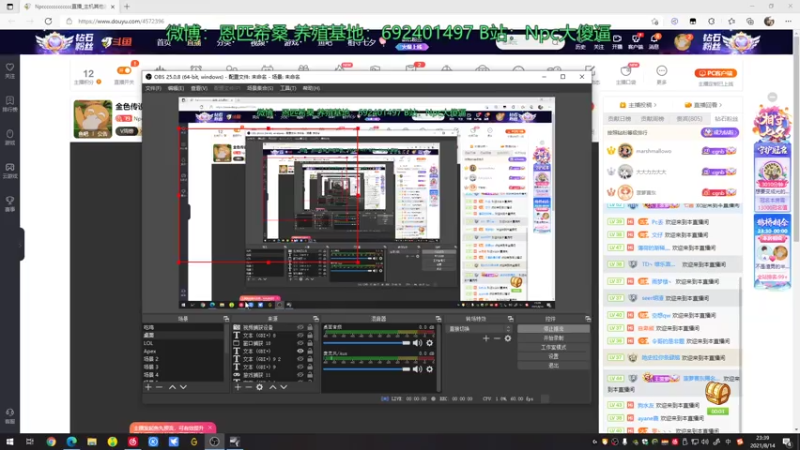Switch to the contribution daily ranking tab
The height and width of the screenshot is (450, 800).
[619, 119]
